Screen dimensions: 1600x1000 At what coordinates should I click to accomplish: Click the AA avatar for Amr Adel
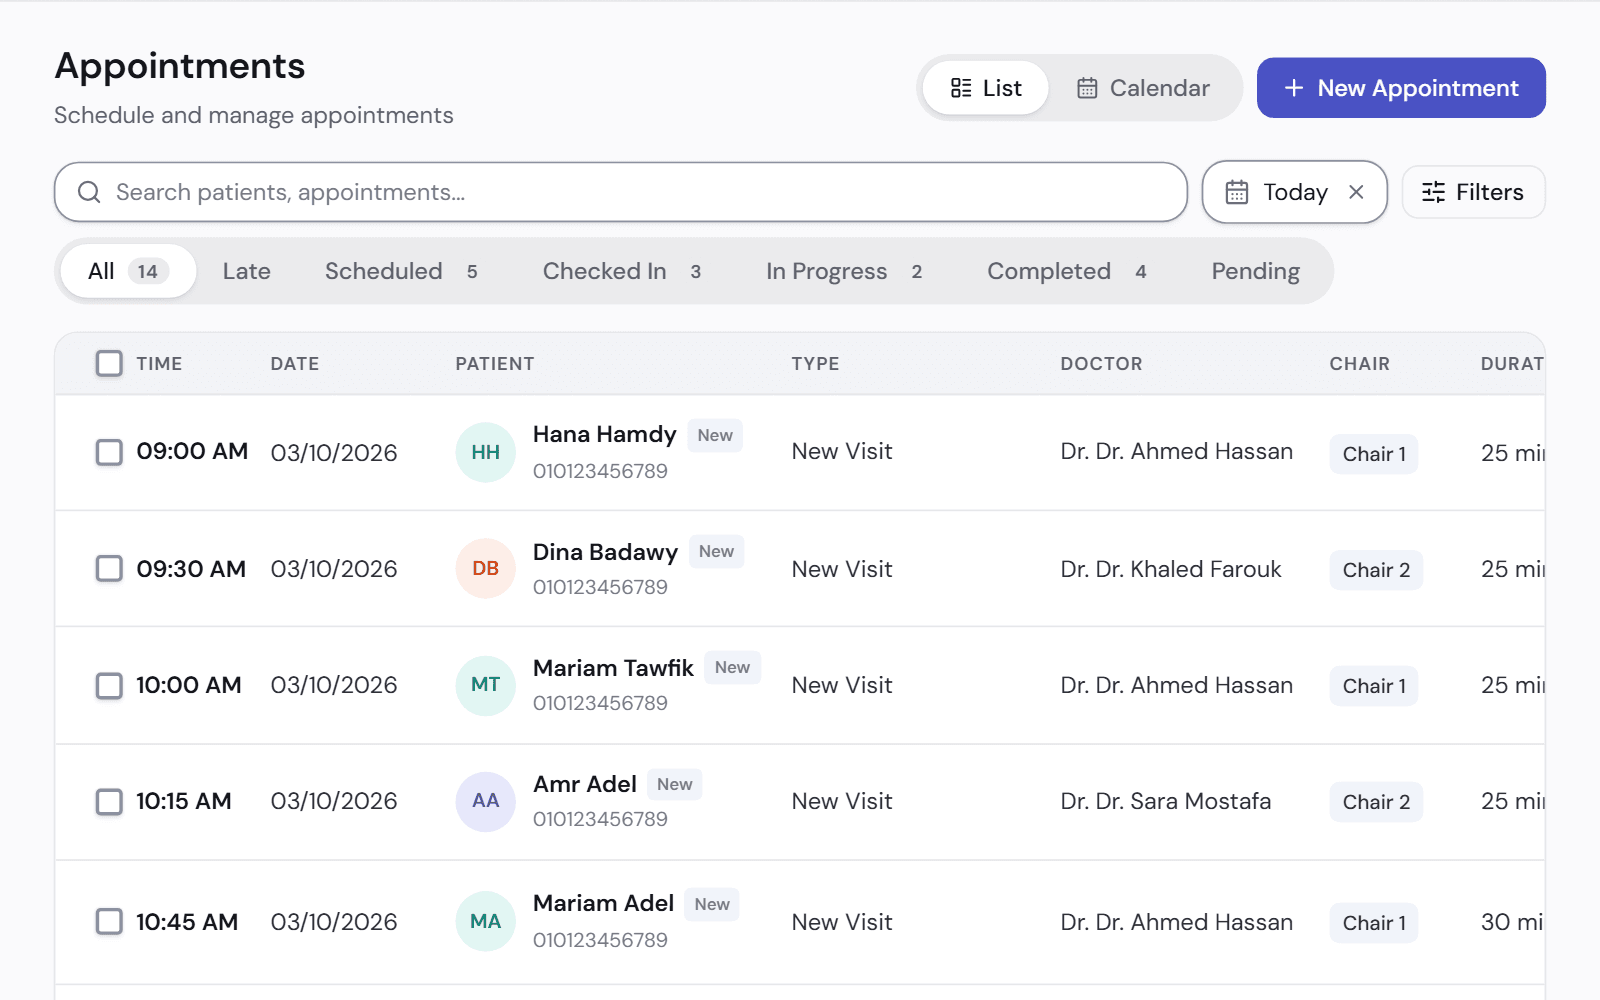coord(486,801)
